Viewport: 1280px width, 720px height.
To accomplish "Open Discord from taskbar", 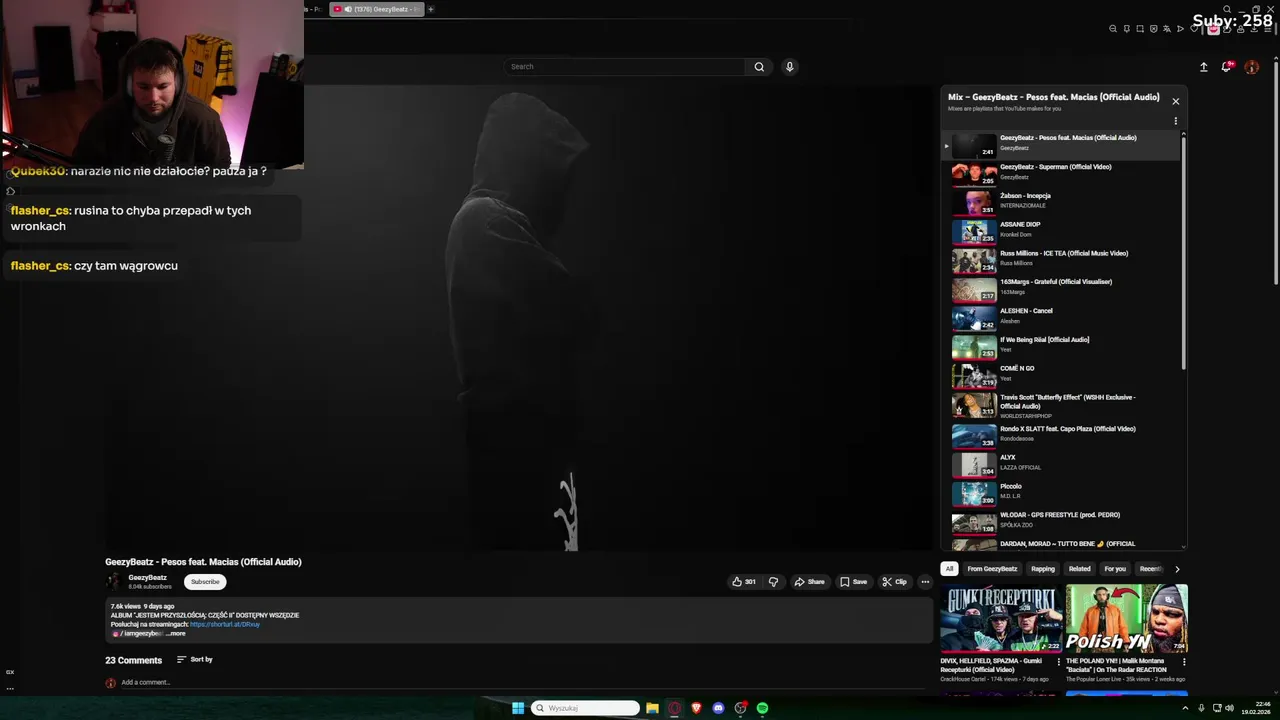I will coord(718,708).
